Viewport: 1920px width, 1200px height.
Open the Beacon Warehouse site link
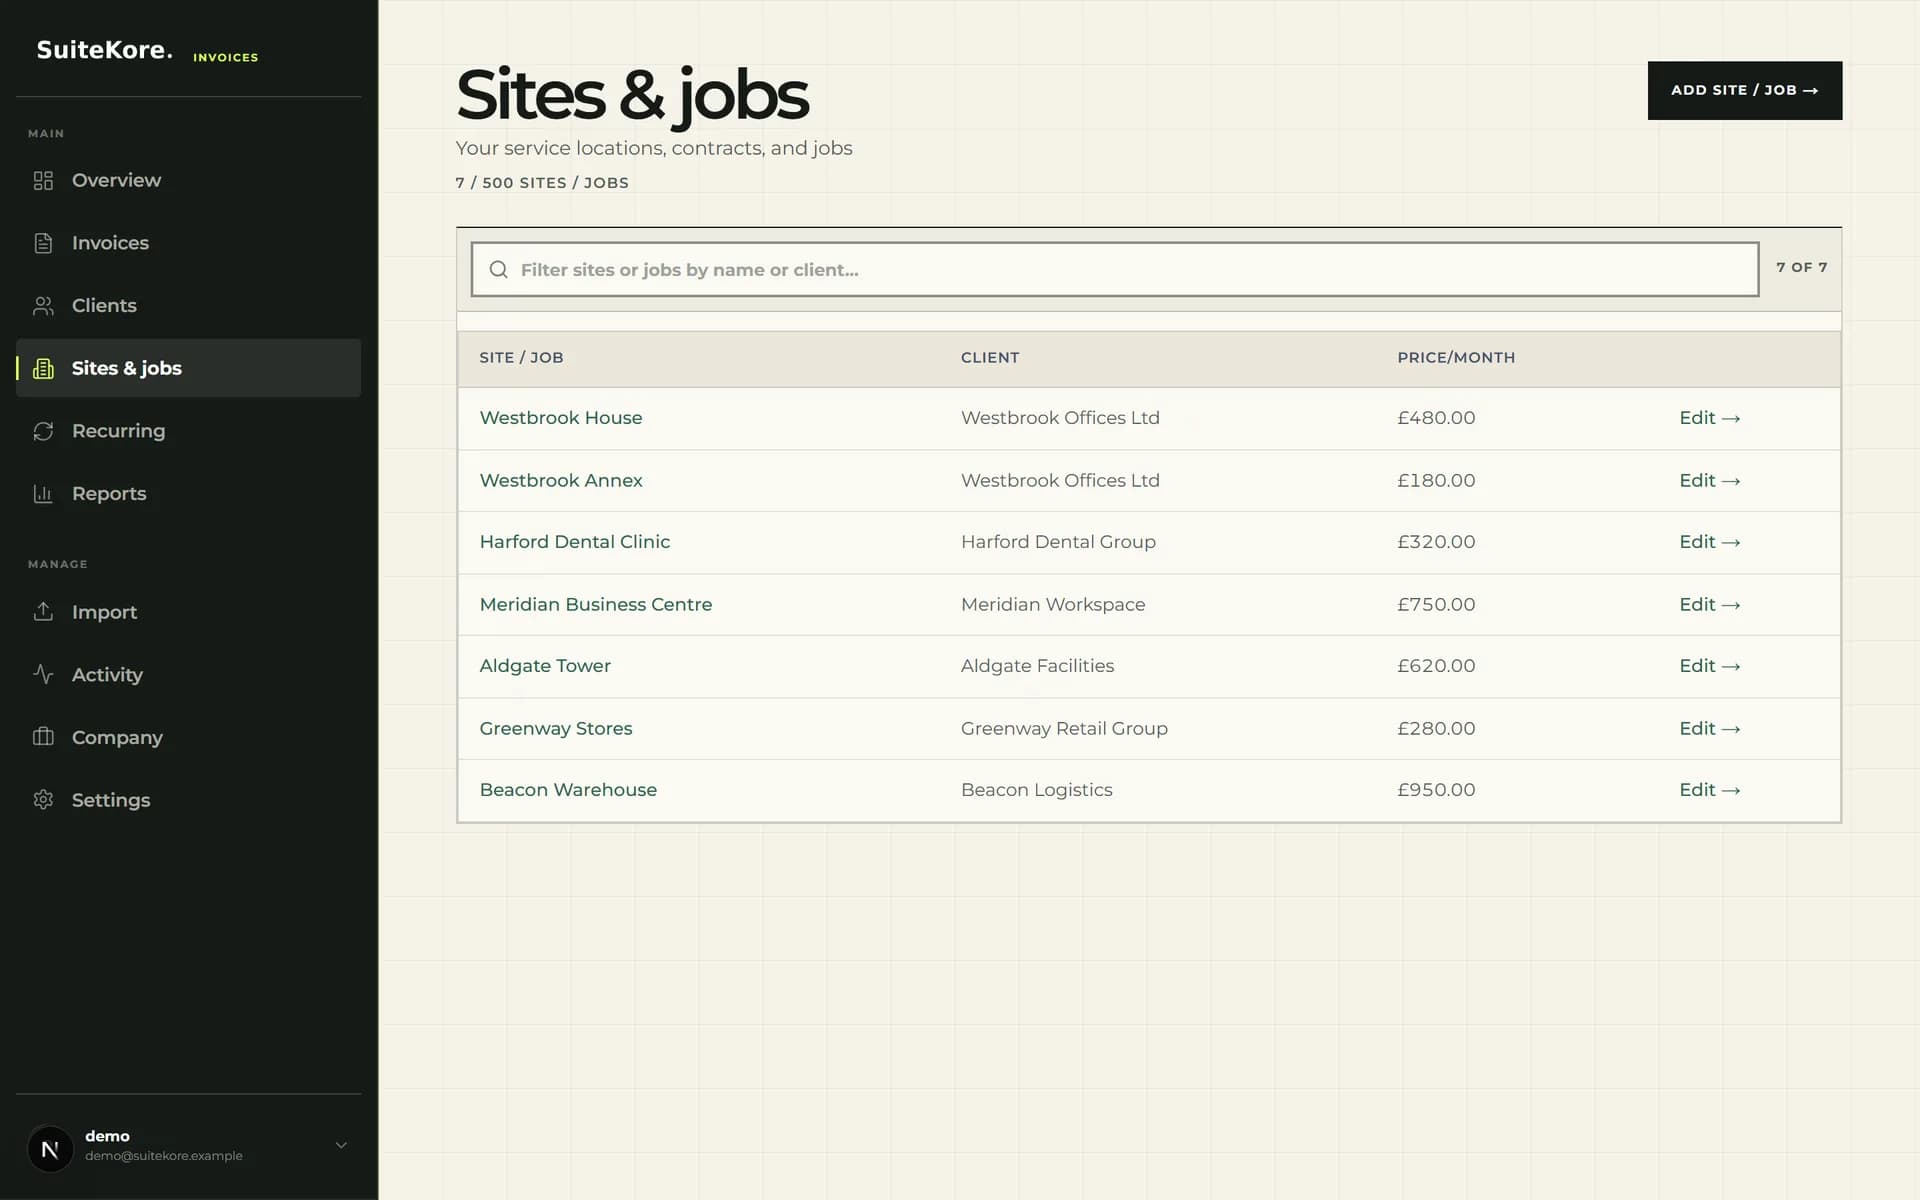click(x=568, y=790)
